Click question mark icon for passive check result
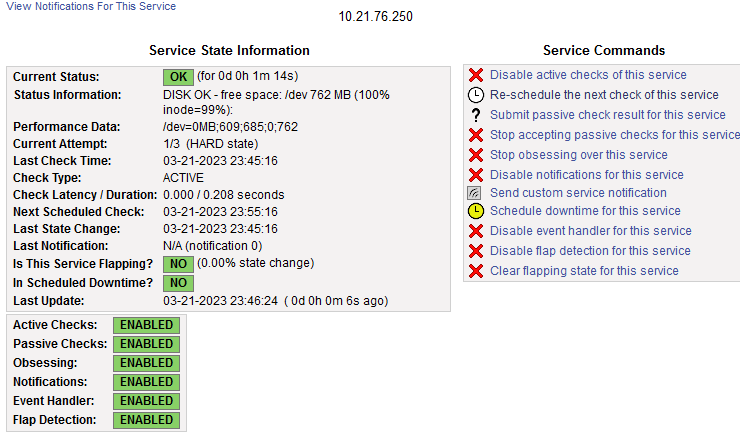740x445 pixels. coord(476,115)
